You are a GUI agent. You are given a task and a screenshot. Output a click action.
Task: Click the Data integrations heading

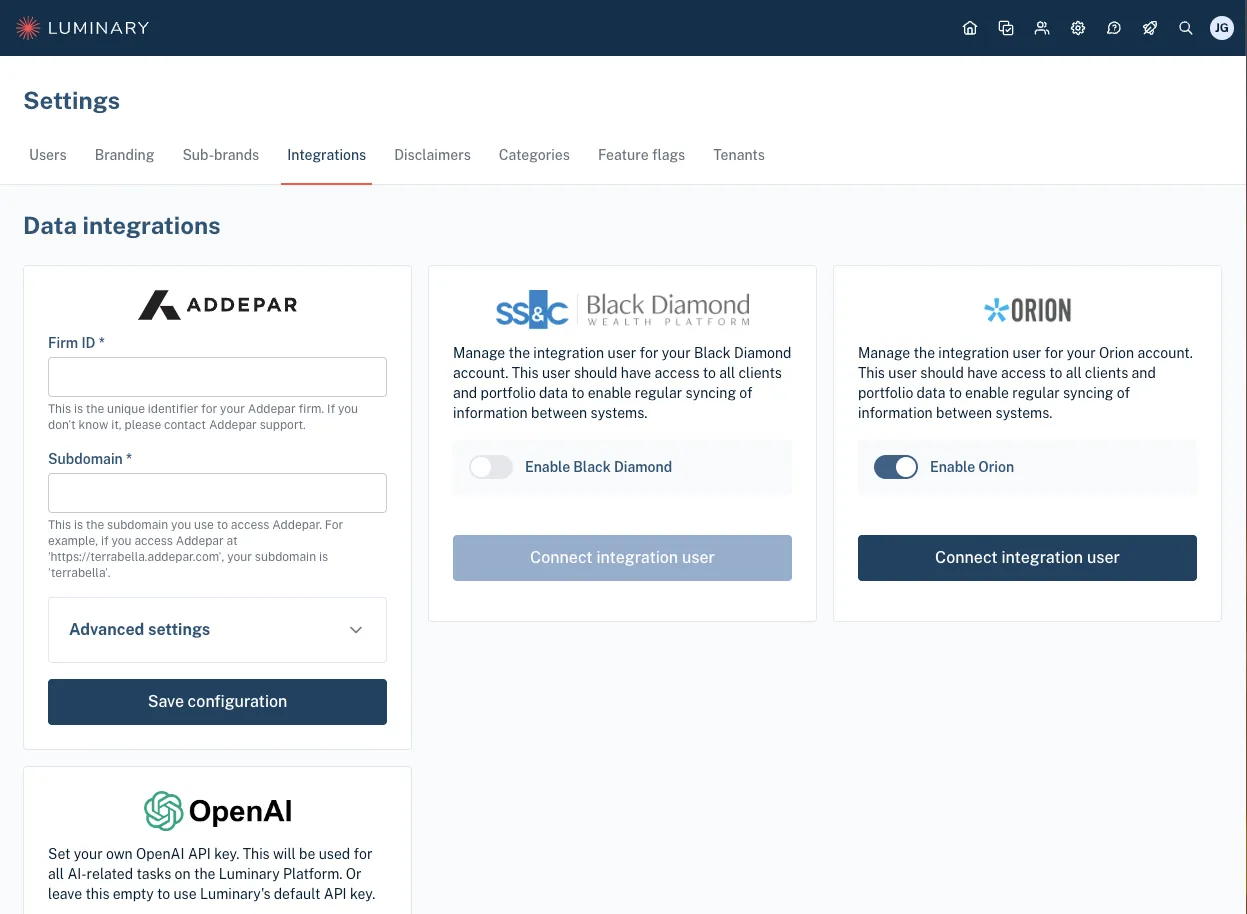[122, 226]
